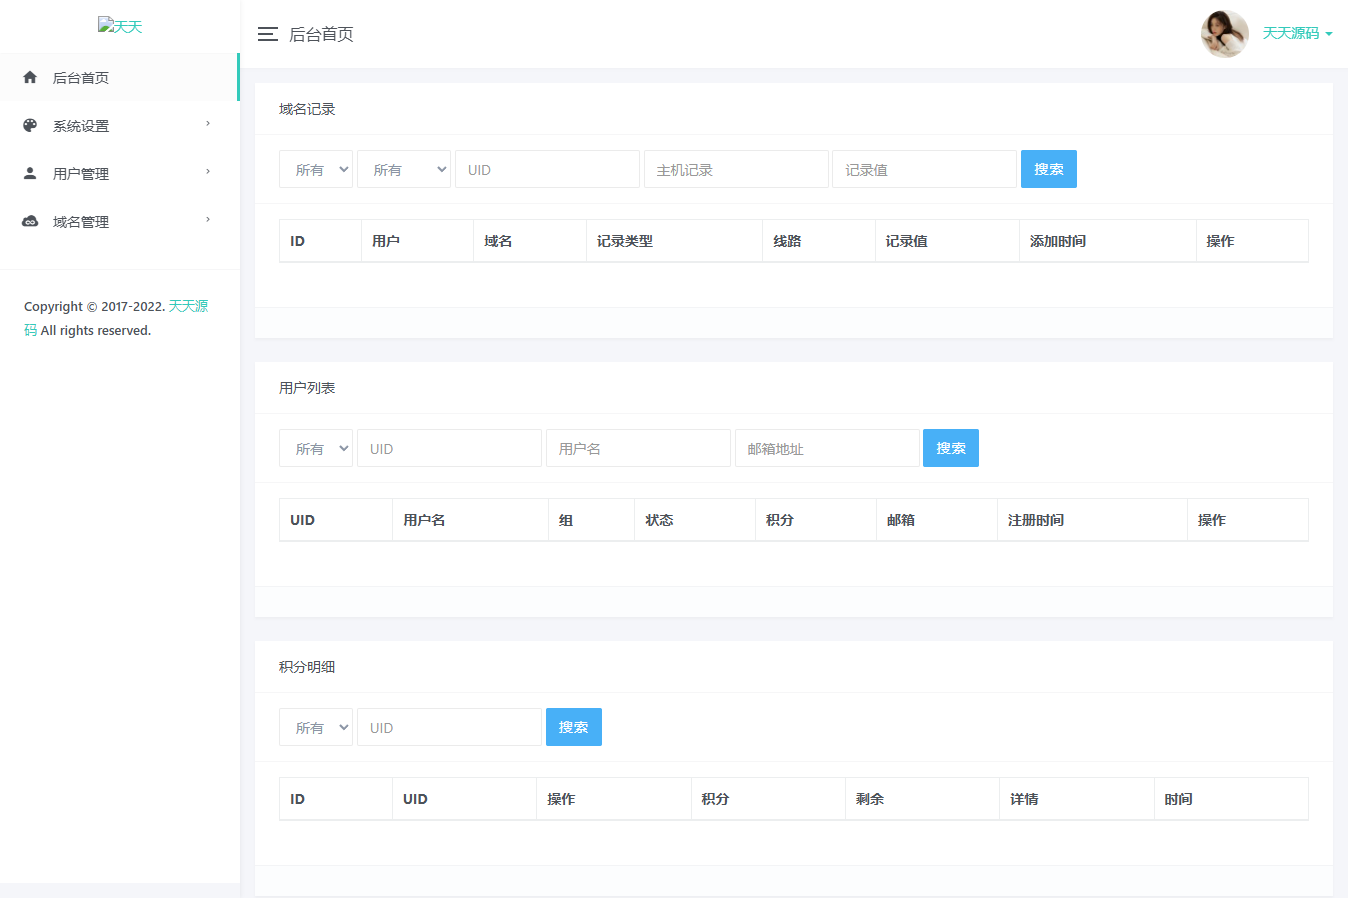Image resolution: width=1348 pixels, height=898 pixels.
Task: Click the 天天源码 copyright link
Action: (188, 305)
